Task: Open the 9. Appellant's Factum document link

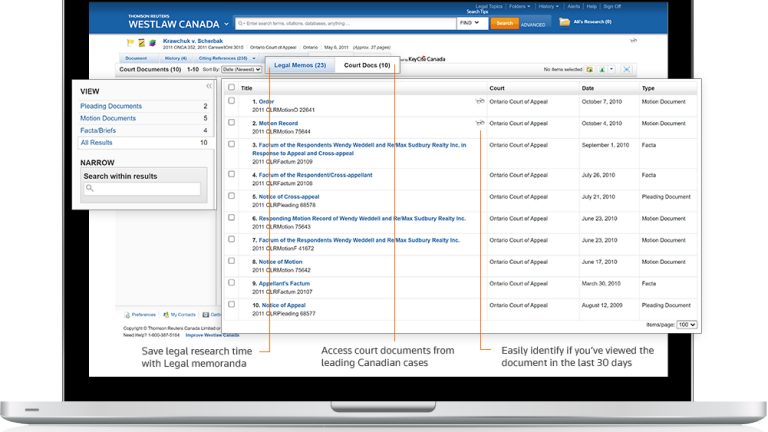Action: [x=284, y=283]
